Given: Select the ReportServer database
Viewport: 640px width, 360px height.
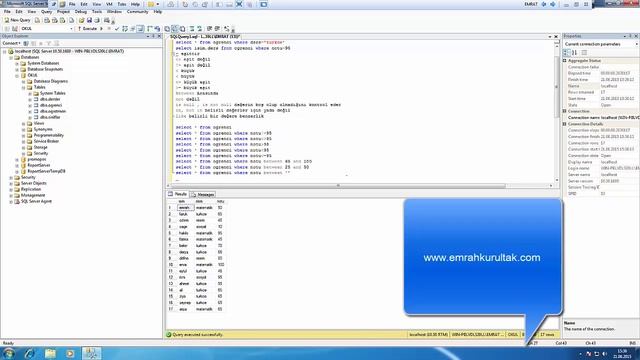Looking at the screenshot, I should tap(39, 165).
